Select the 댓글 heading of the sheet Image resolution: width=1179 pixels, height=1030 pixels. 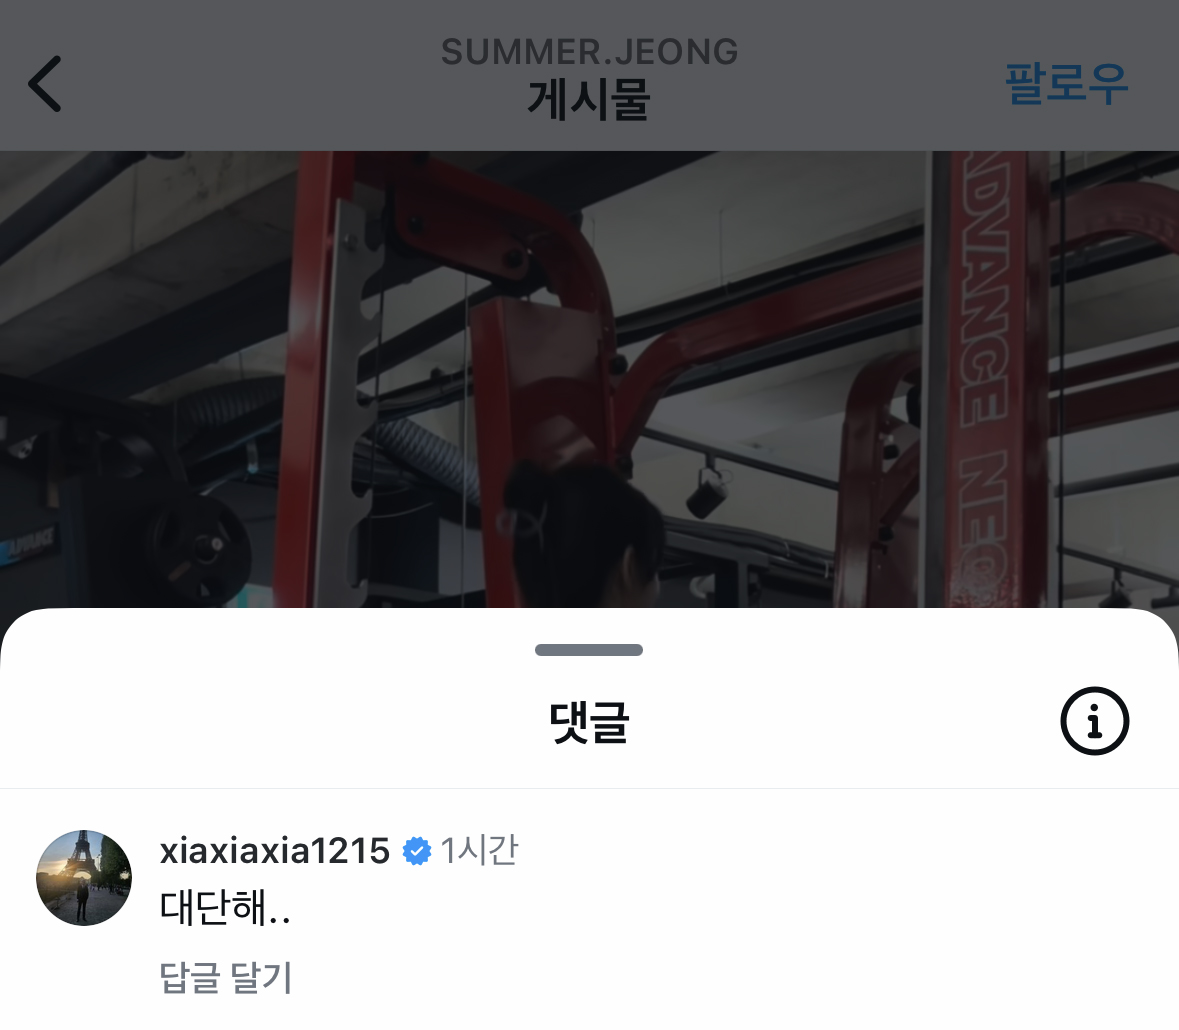pos(589,722)
